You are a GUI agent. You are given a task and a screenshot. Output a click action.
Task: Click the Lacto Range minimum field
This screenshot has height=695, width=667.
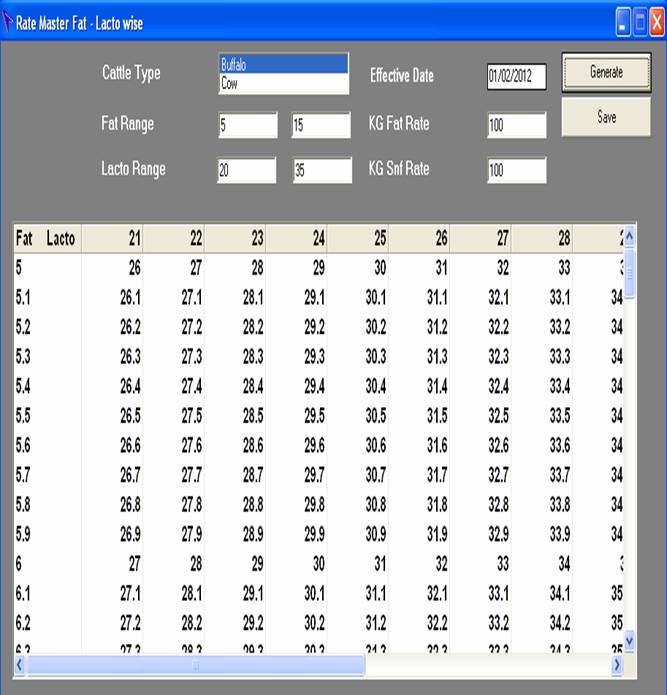[247, 171]
